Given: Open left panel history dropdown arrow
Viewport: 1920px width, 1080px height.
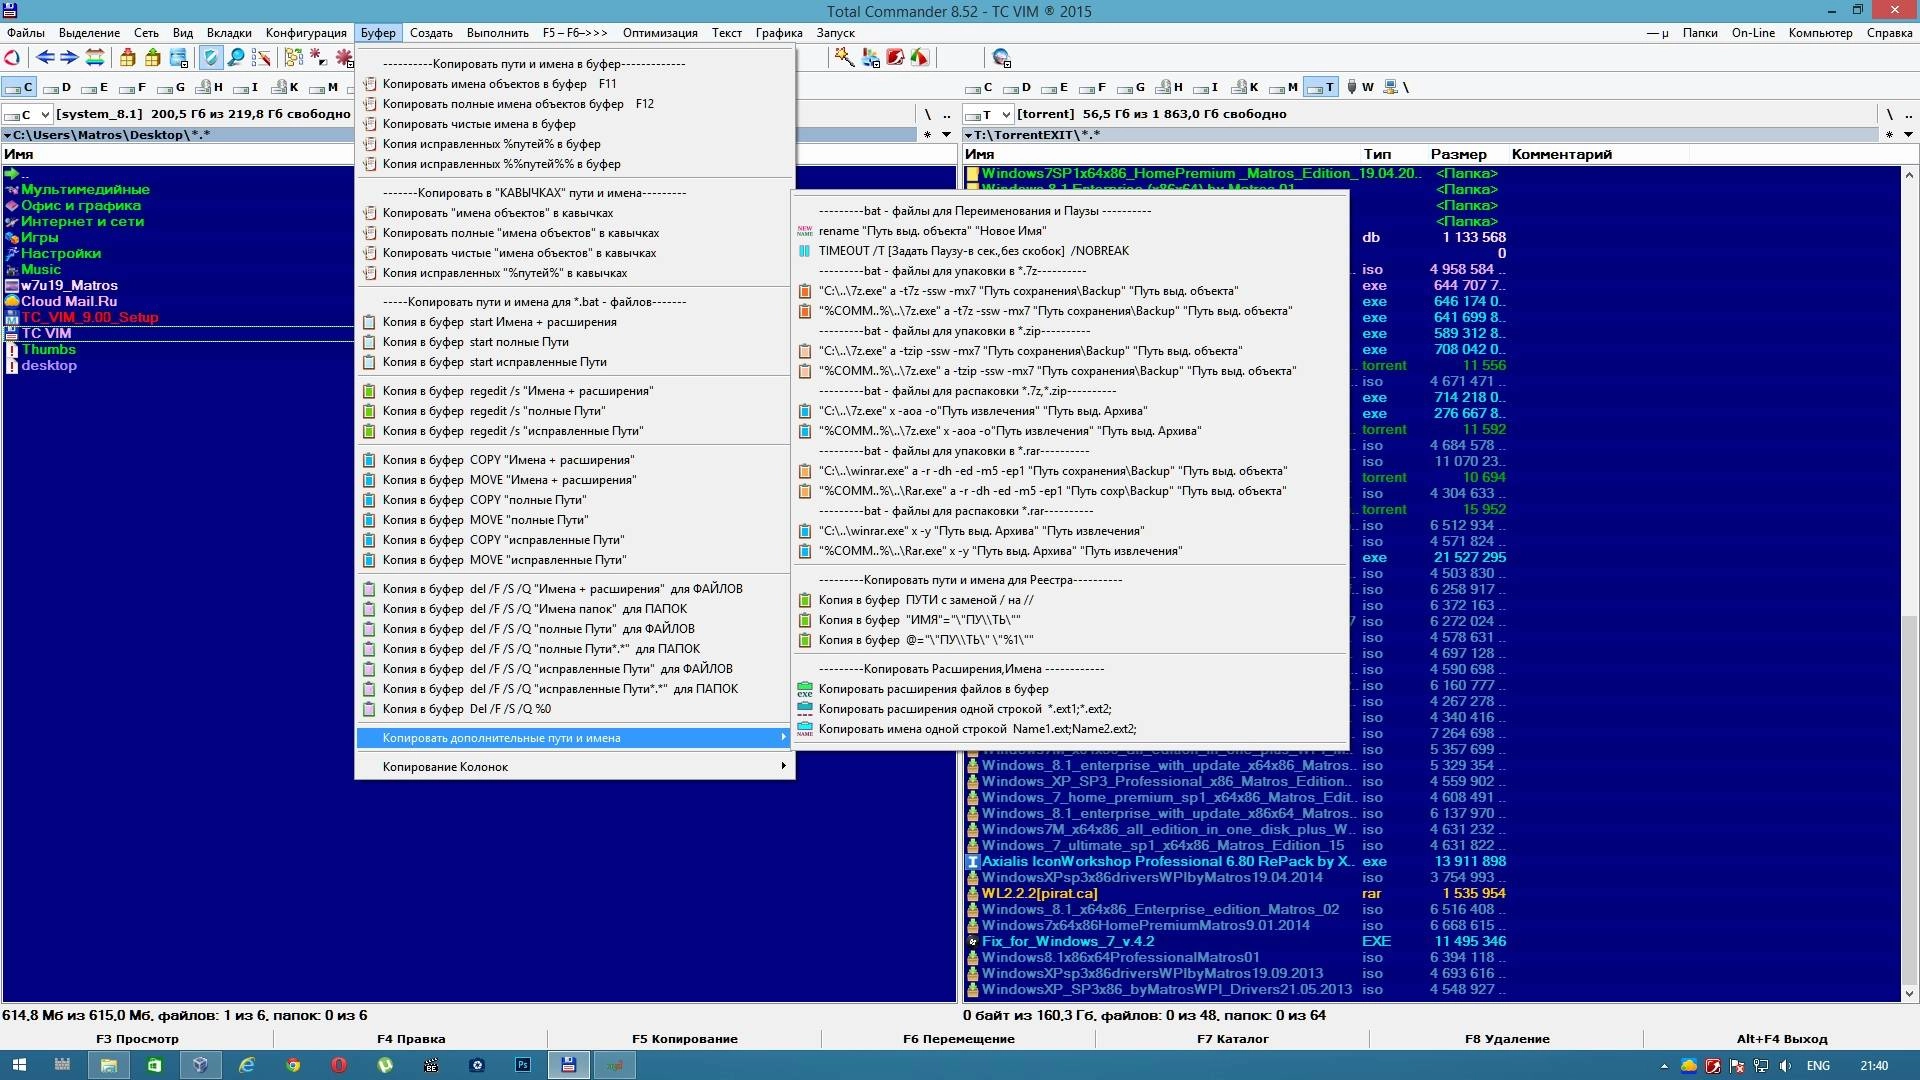Looking at the screenshot, I should (946, 135).
